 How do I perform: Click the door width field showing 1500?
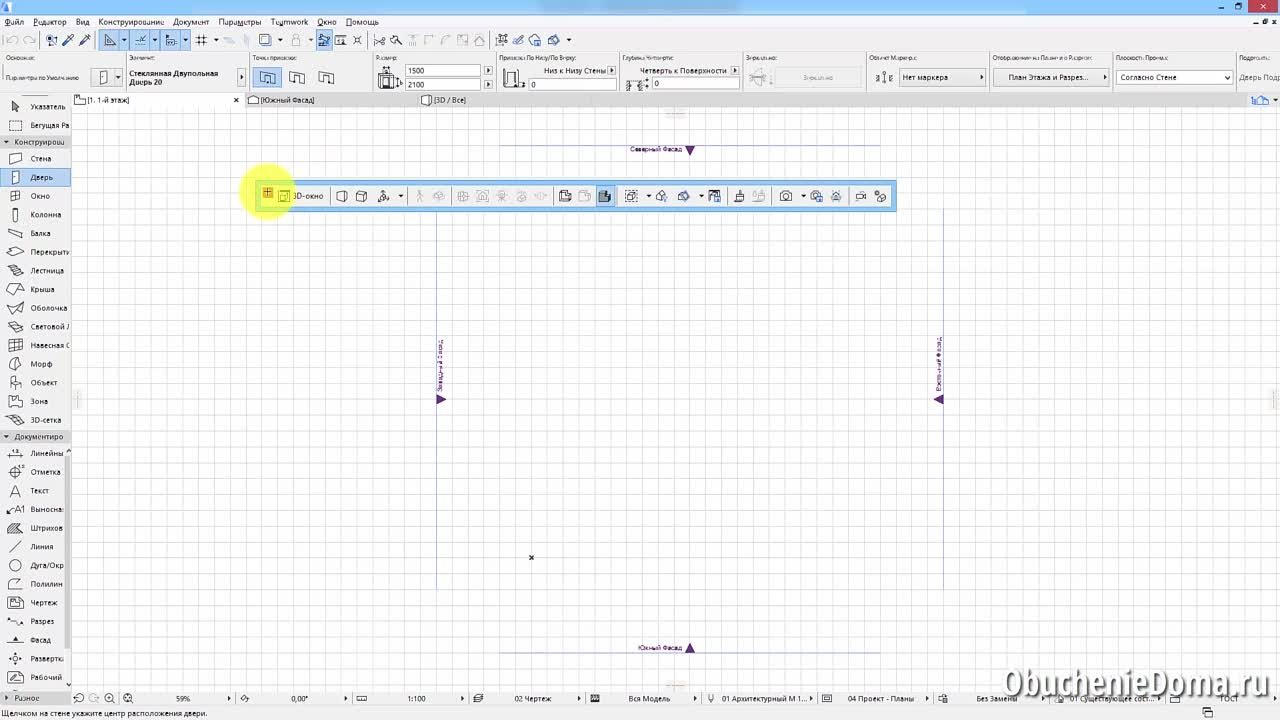pyautogui.click(x=443, y=70)
